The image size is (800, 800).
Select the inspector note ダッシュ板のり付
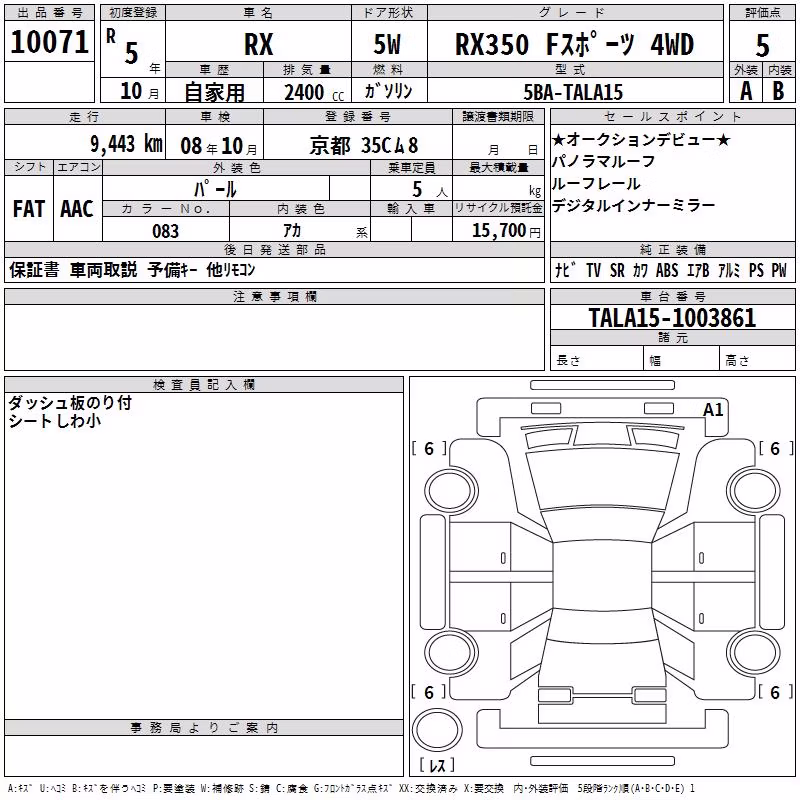[x=70, y=403]
